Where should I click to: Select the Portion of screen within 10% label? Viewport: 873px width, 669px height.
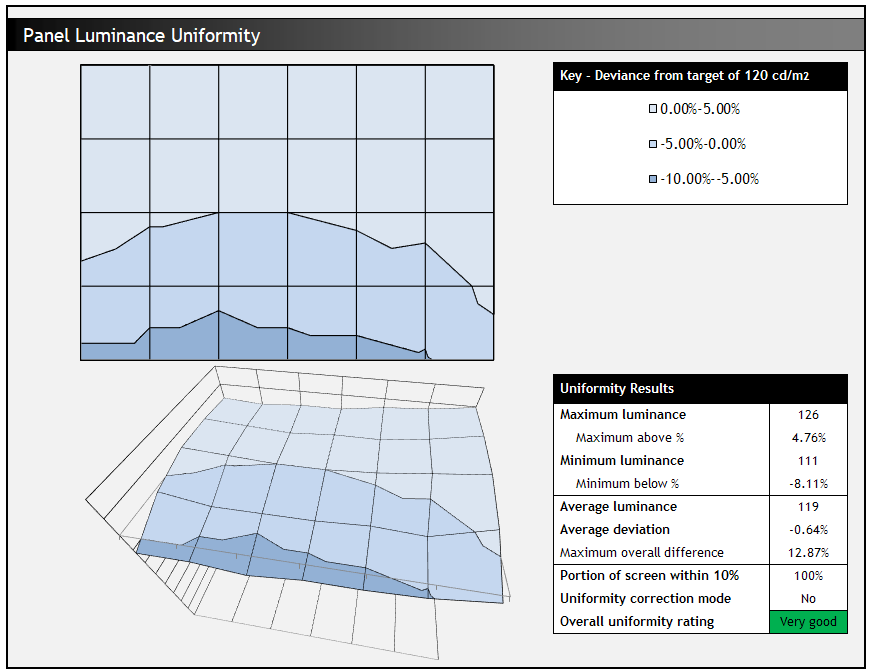pos(649,576)
